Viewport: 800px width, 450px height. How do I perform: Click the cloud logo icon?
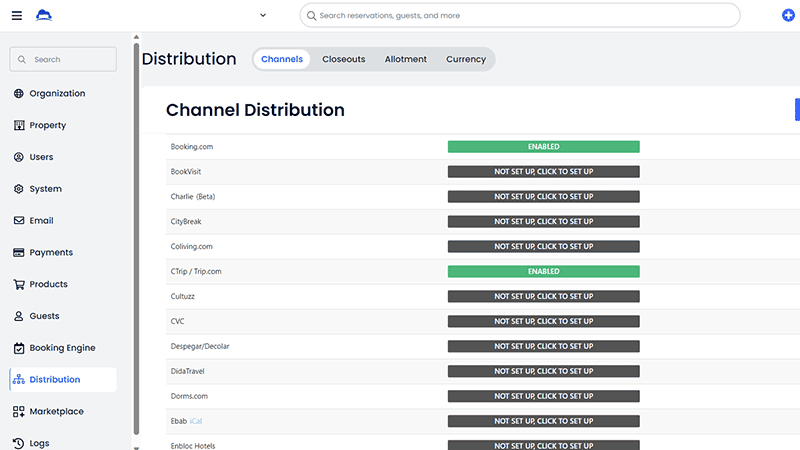pyautogui.click(x=44, y=15)
